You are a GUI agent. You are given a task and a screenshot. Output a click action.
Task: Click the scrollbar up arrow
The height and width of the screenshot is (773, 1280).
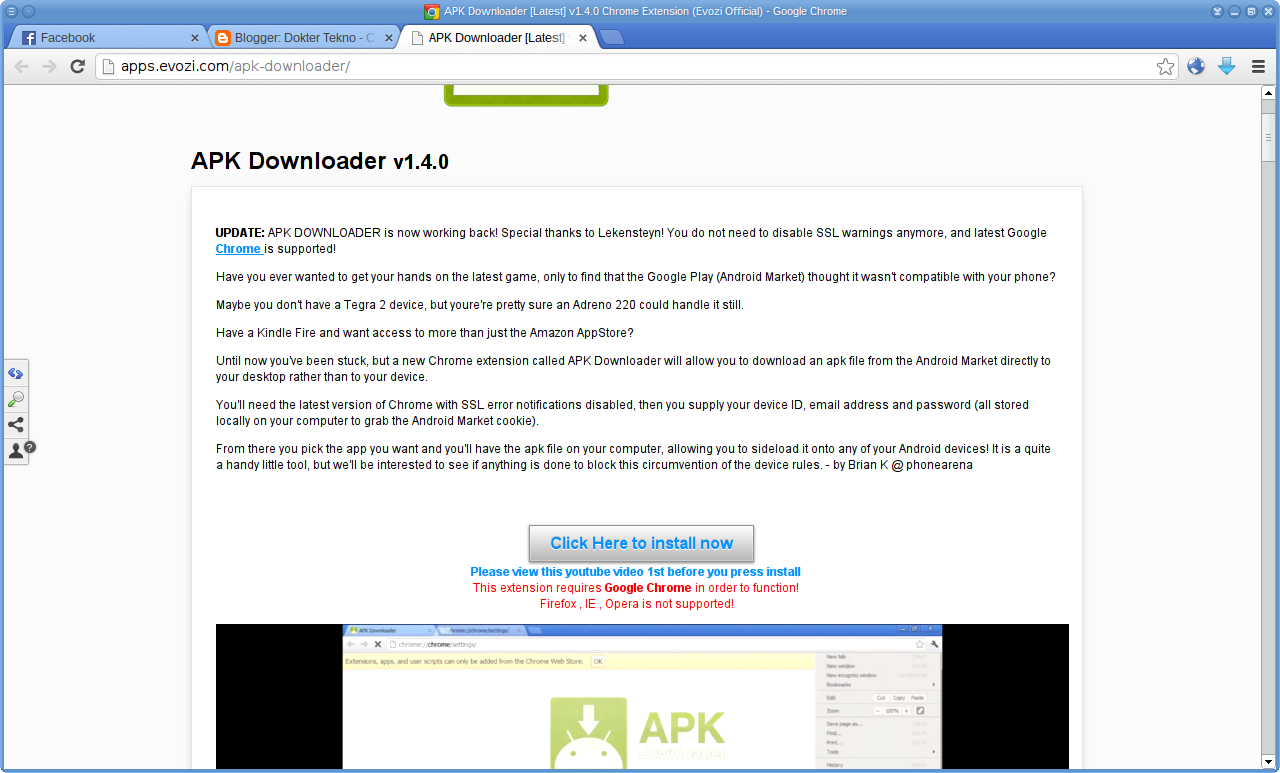pos(1268,92)
